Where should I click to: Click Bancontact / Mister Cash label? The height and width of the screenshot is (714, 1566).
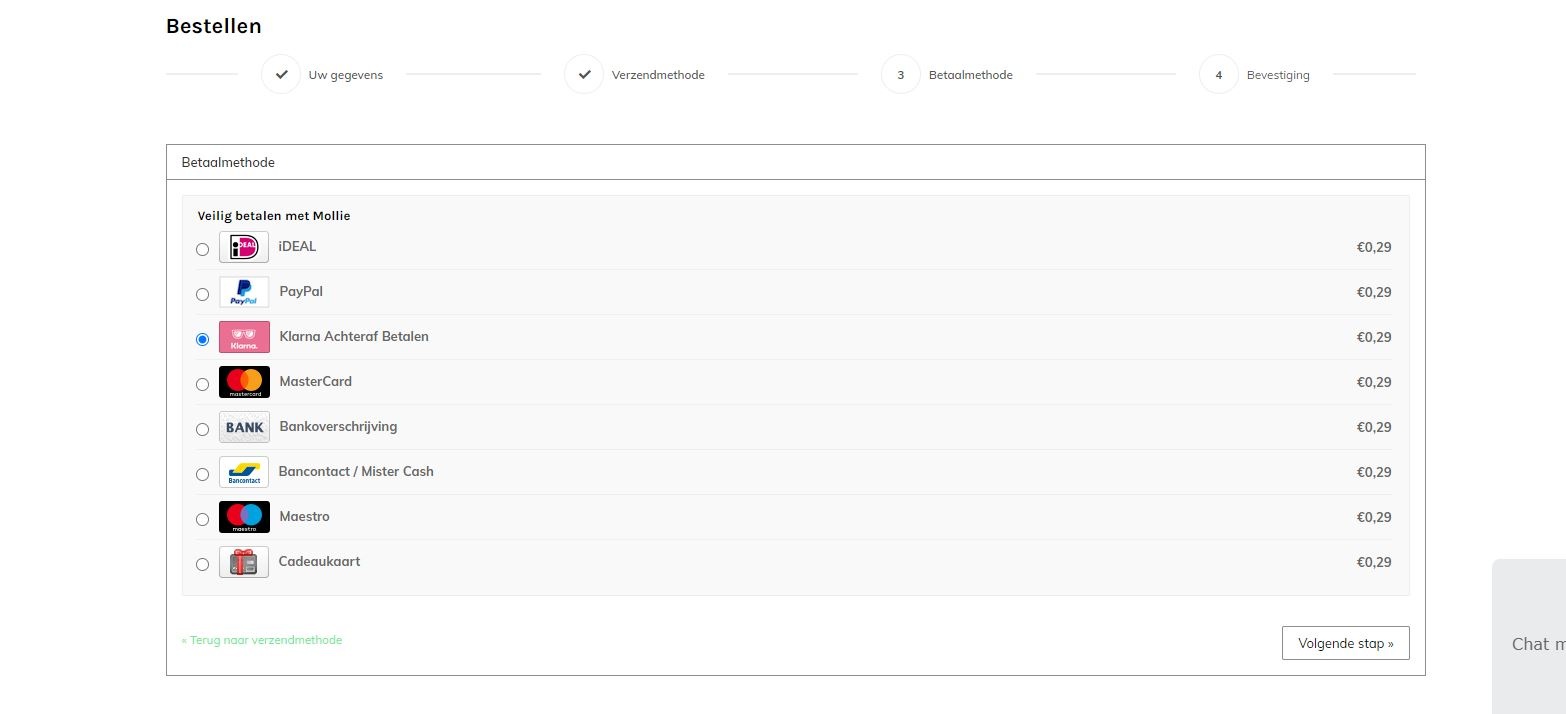click(x=356, y=471)
